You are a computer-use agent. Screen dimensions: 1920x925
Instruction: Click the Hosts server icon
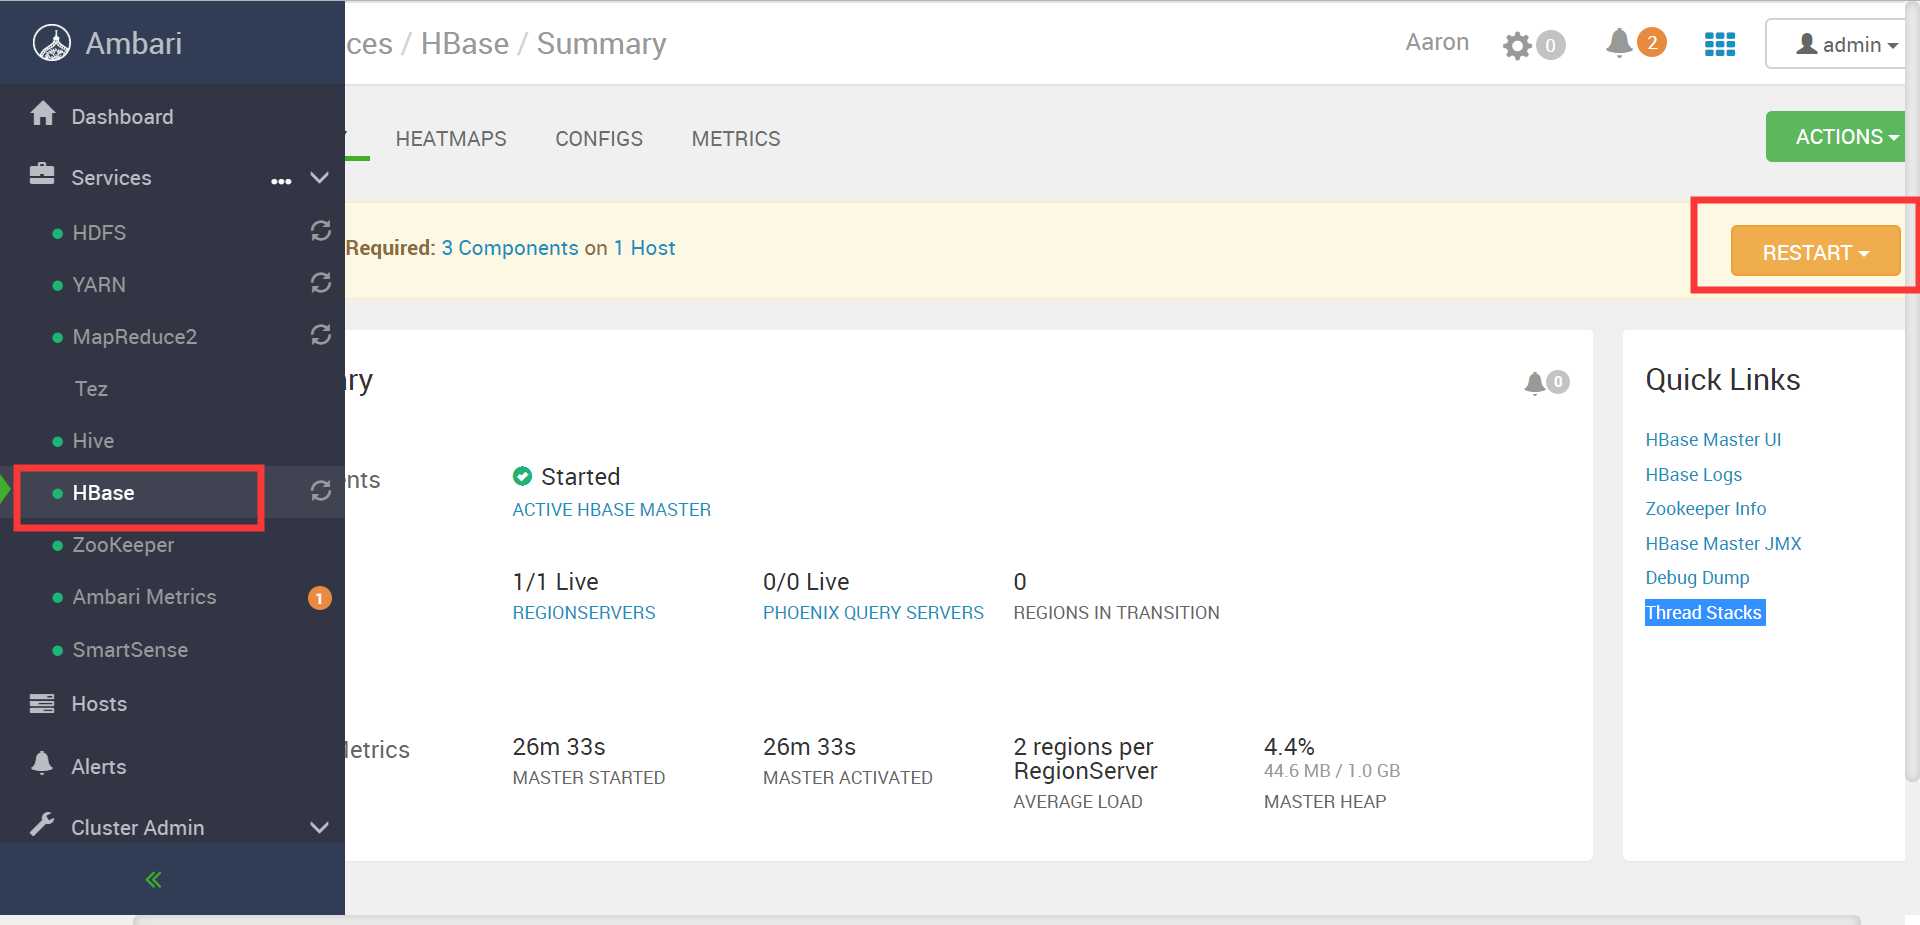[42, 703]
